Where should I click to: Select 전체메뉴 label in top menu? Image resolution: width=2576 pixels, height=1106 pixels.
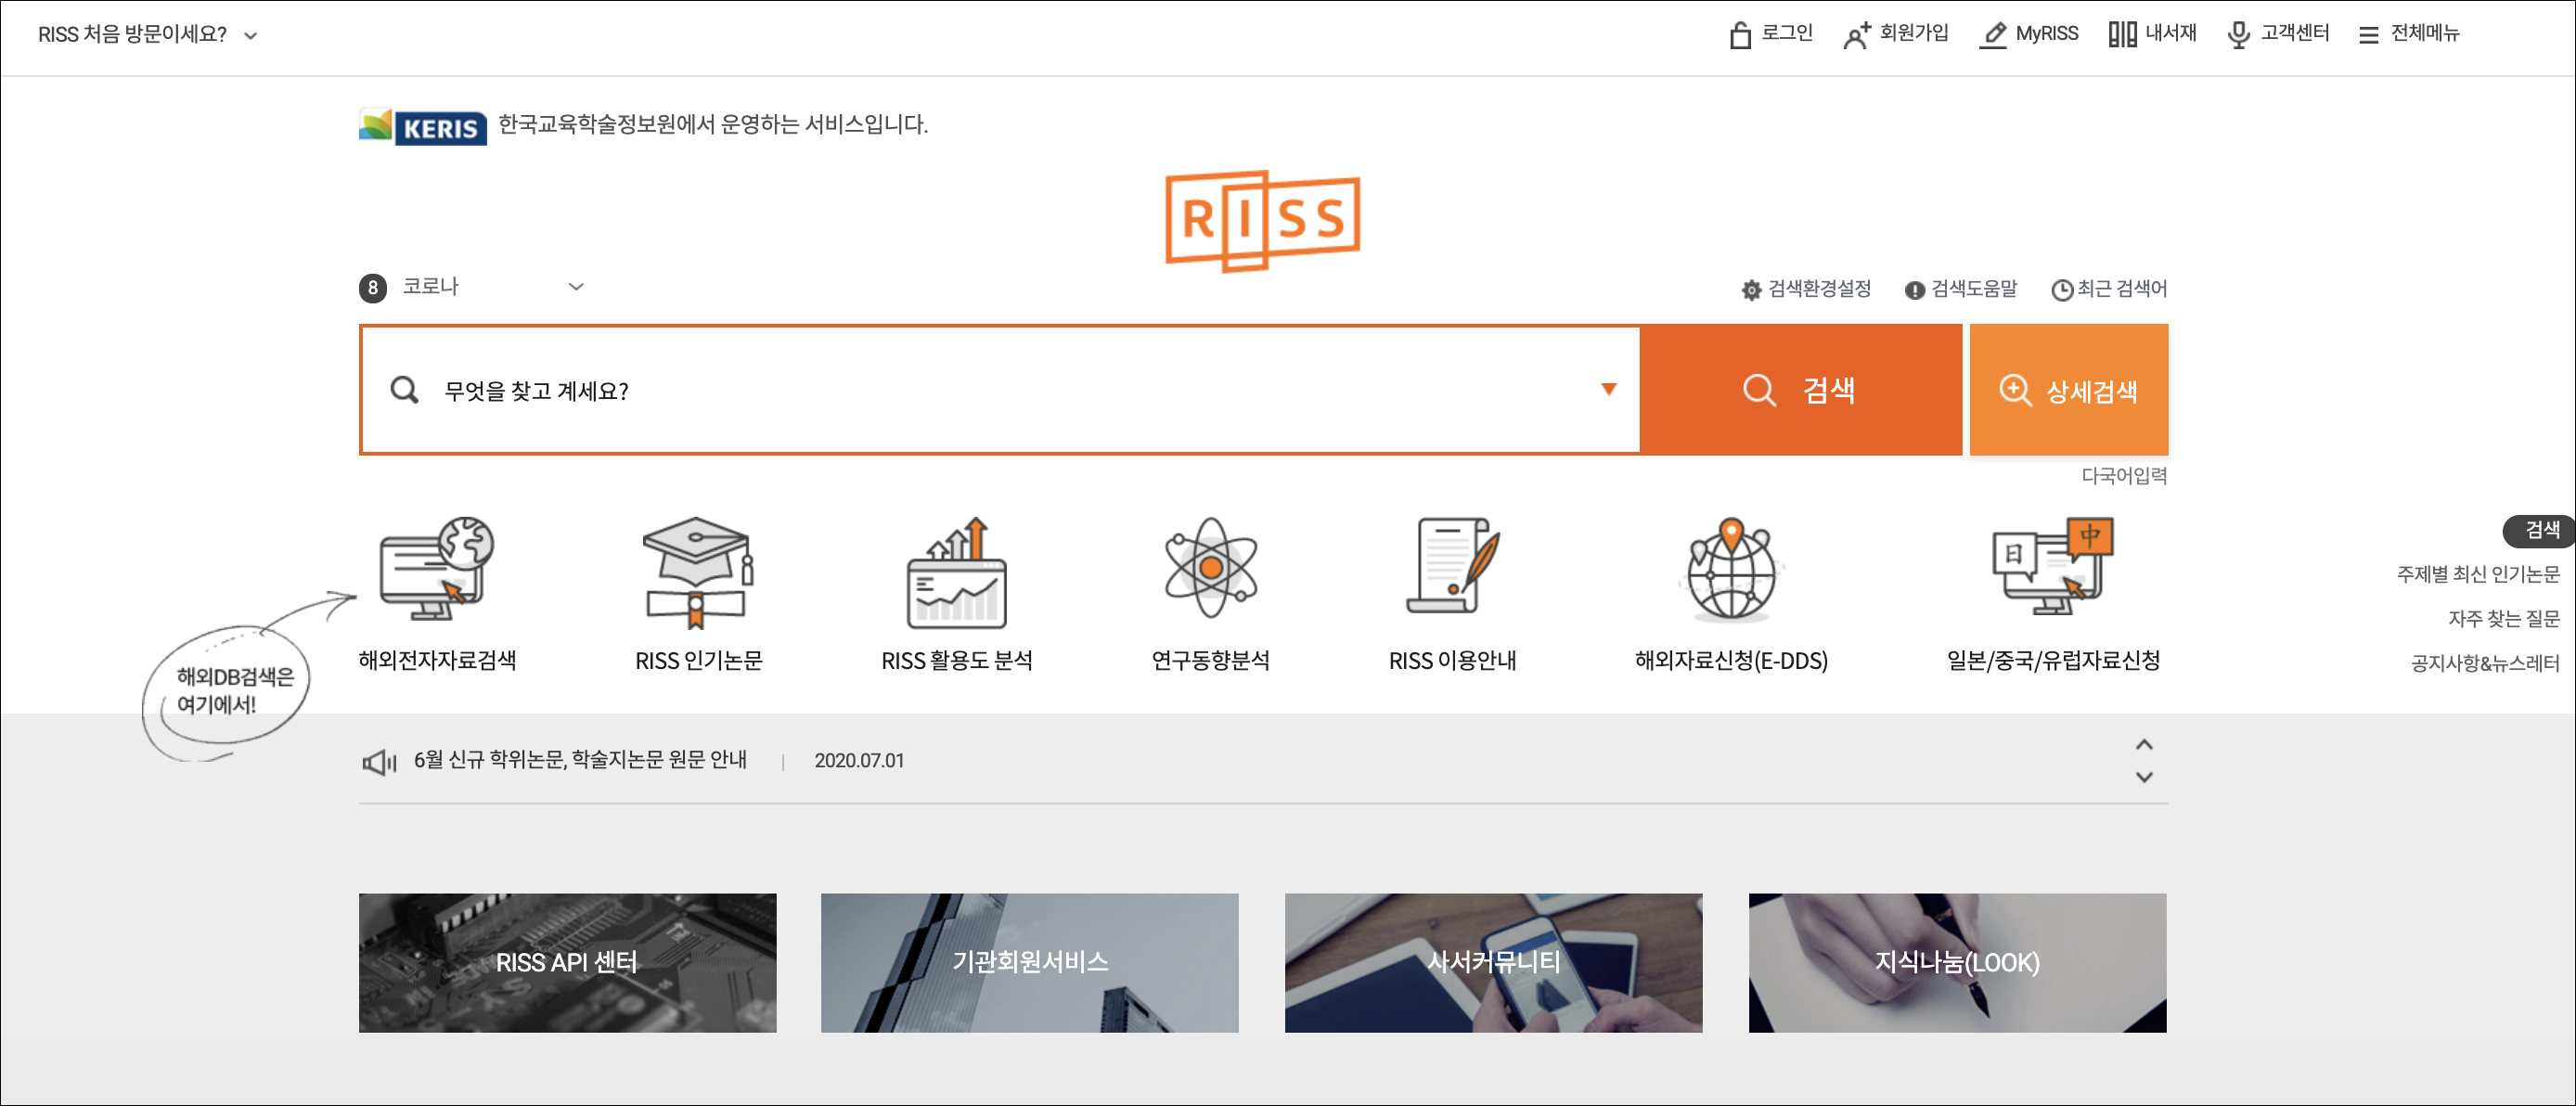click(2425, 33)
